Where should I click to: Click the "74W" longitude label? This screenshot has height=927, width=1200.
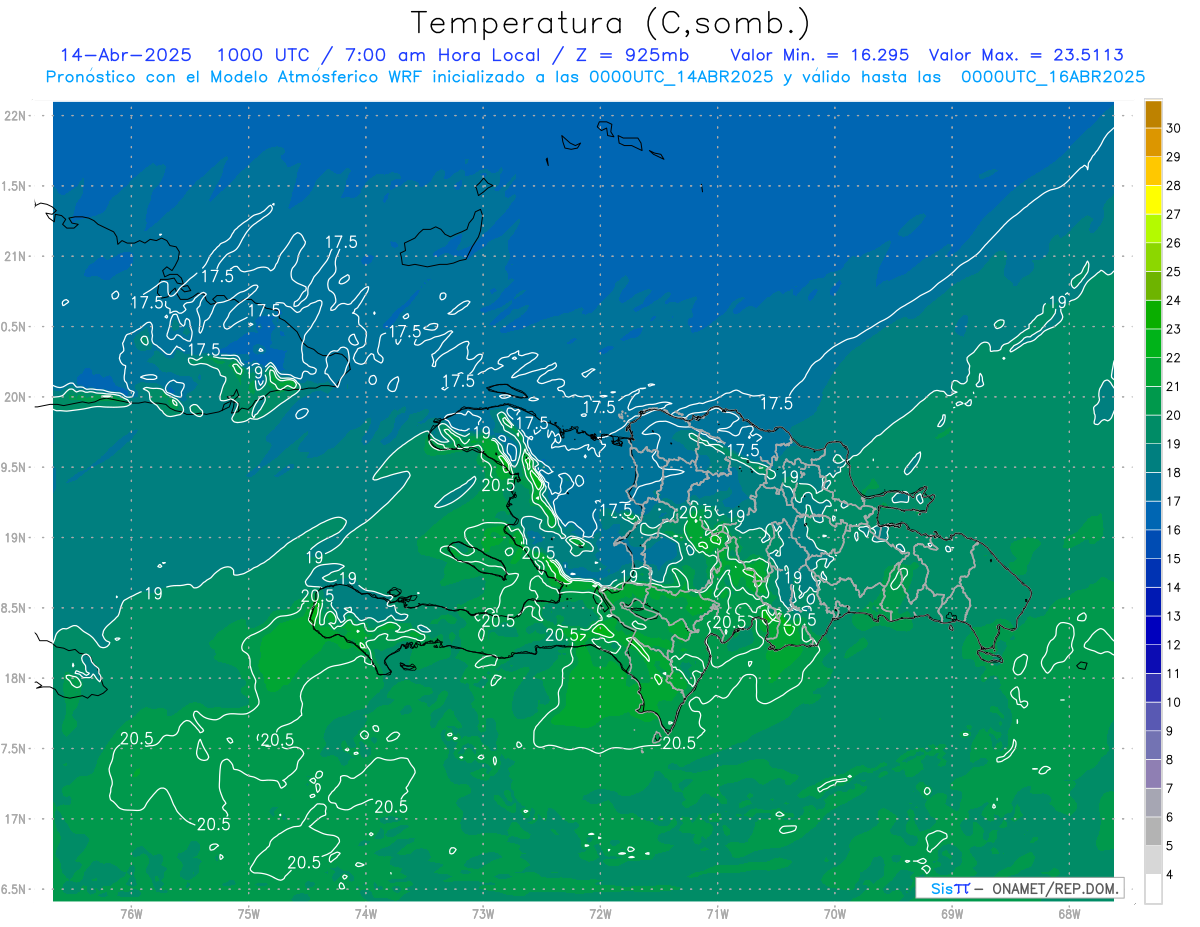click(x=366, y=914)
